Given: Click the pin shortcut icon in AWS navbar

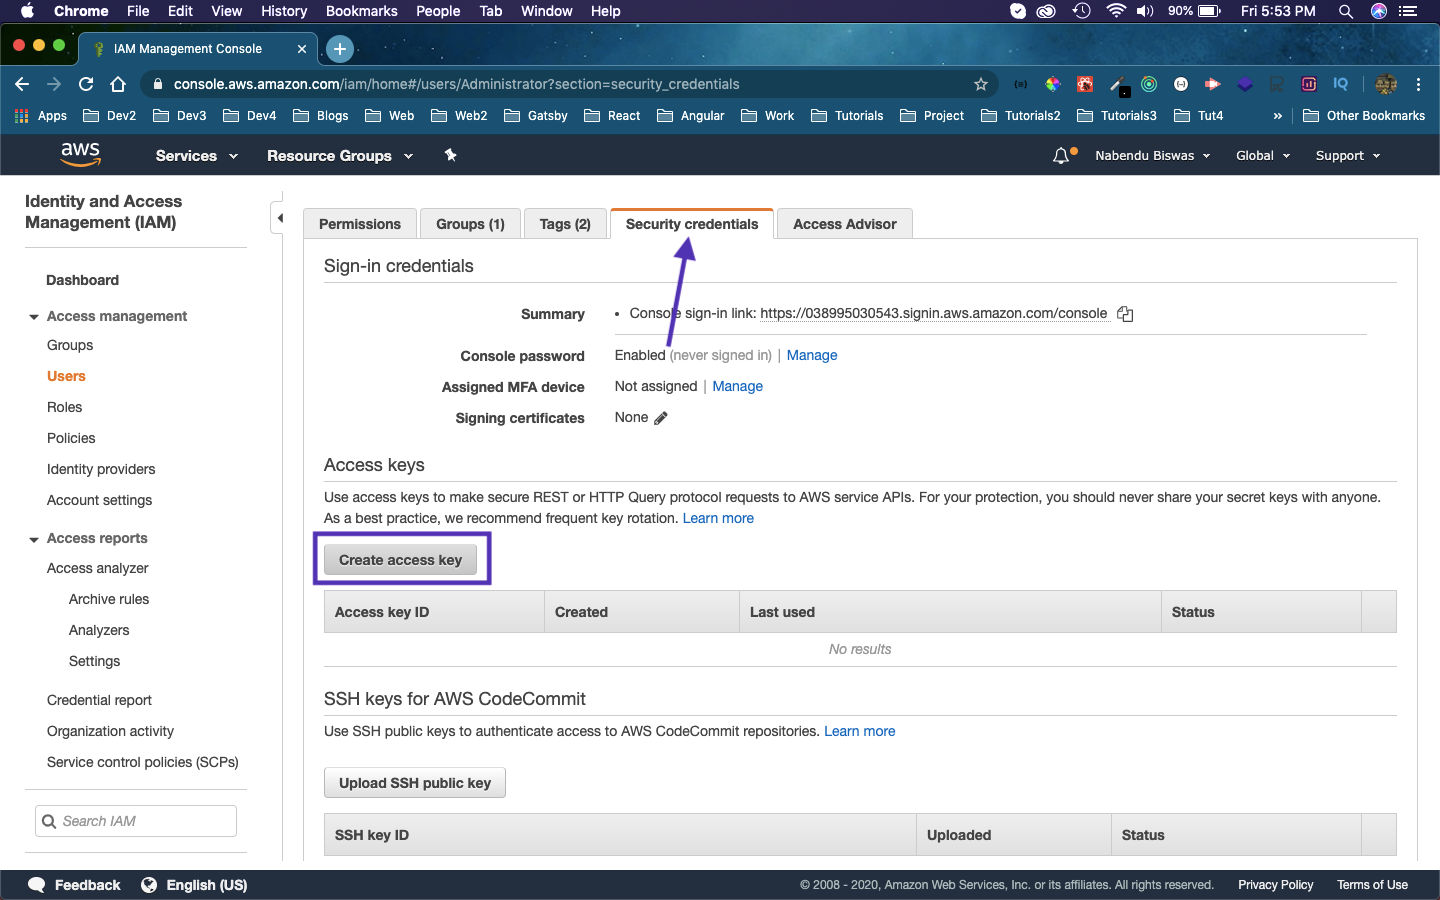Looking at the screenshot, I should (x=450, y=155).
